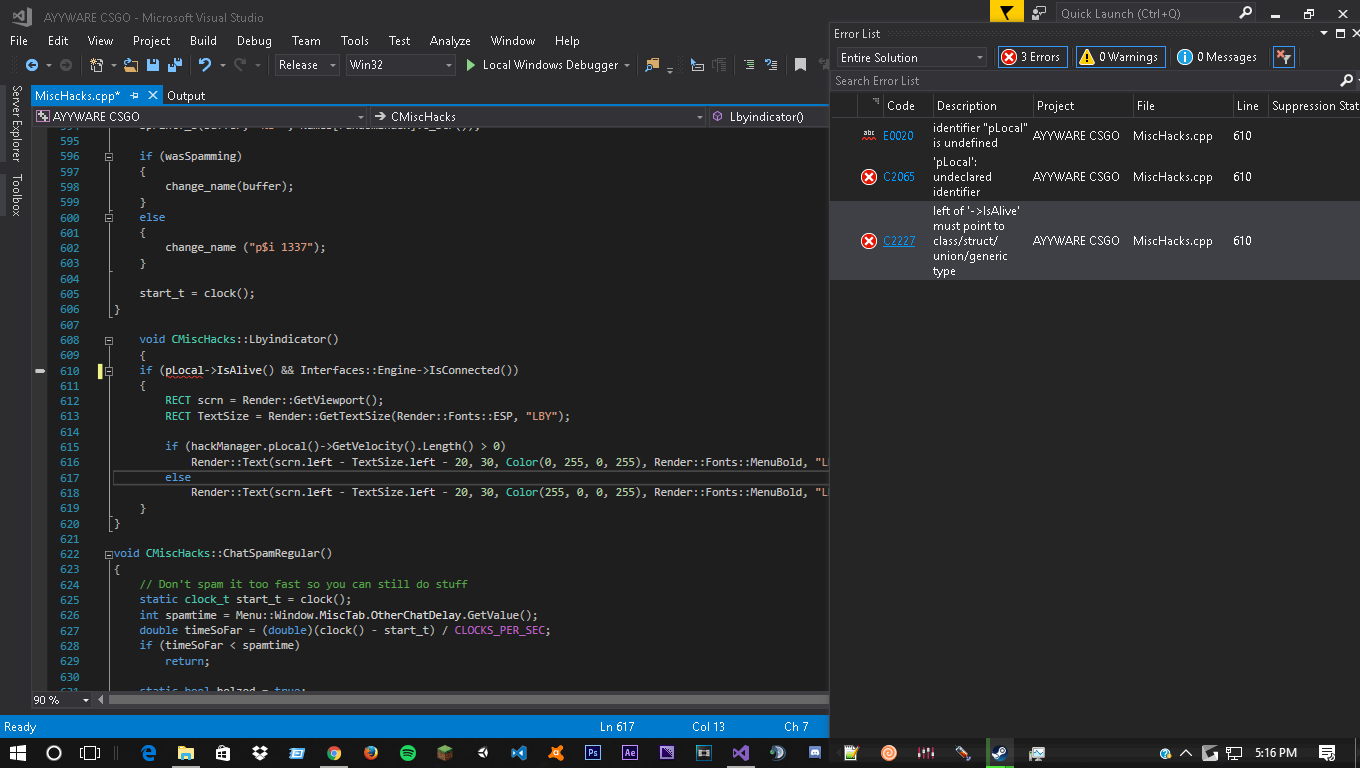Expand the Entire Solution scope dropdown

coord(911,58)
